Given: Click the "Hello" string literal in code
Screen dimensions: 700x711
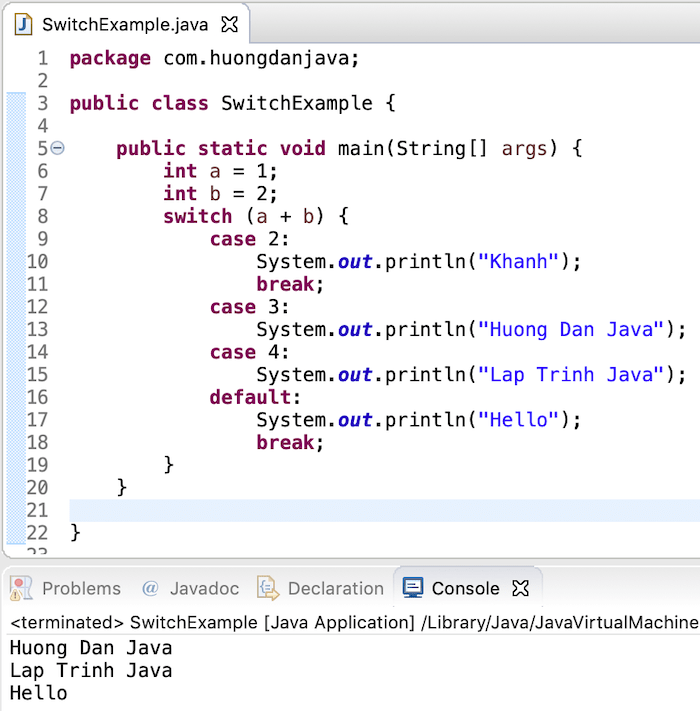Looking at the screenshot, I should tap(518, 420).
